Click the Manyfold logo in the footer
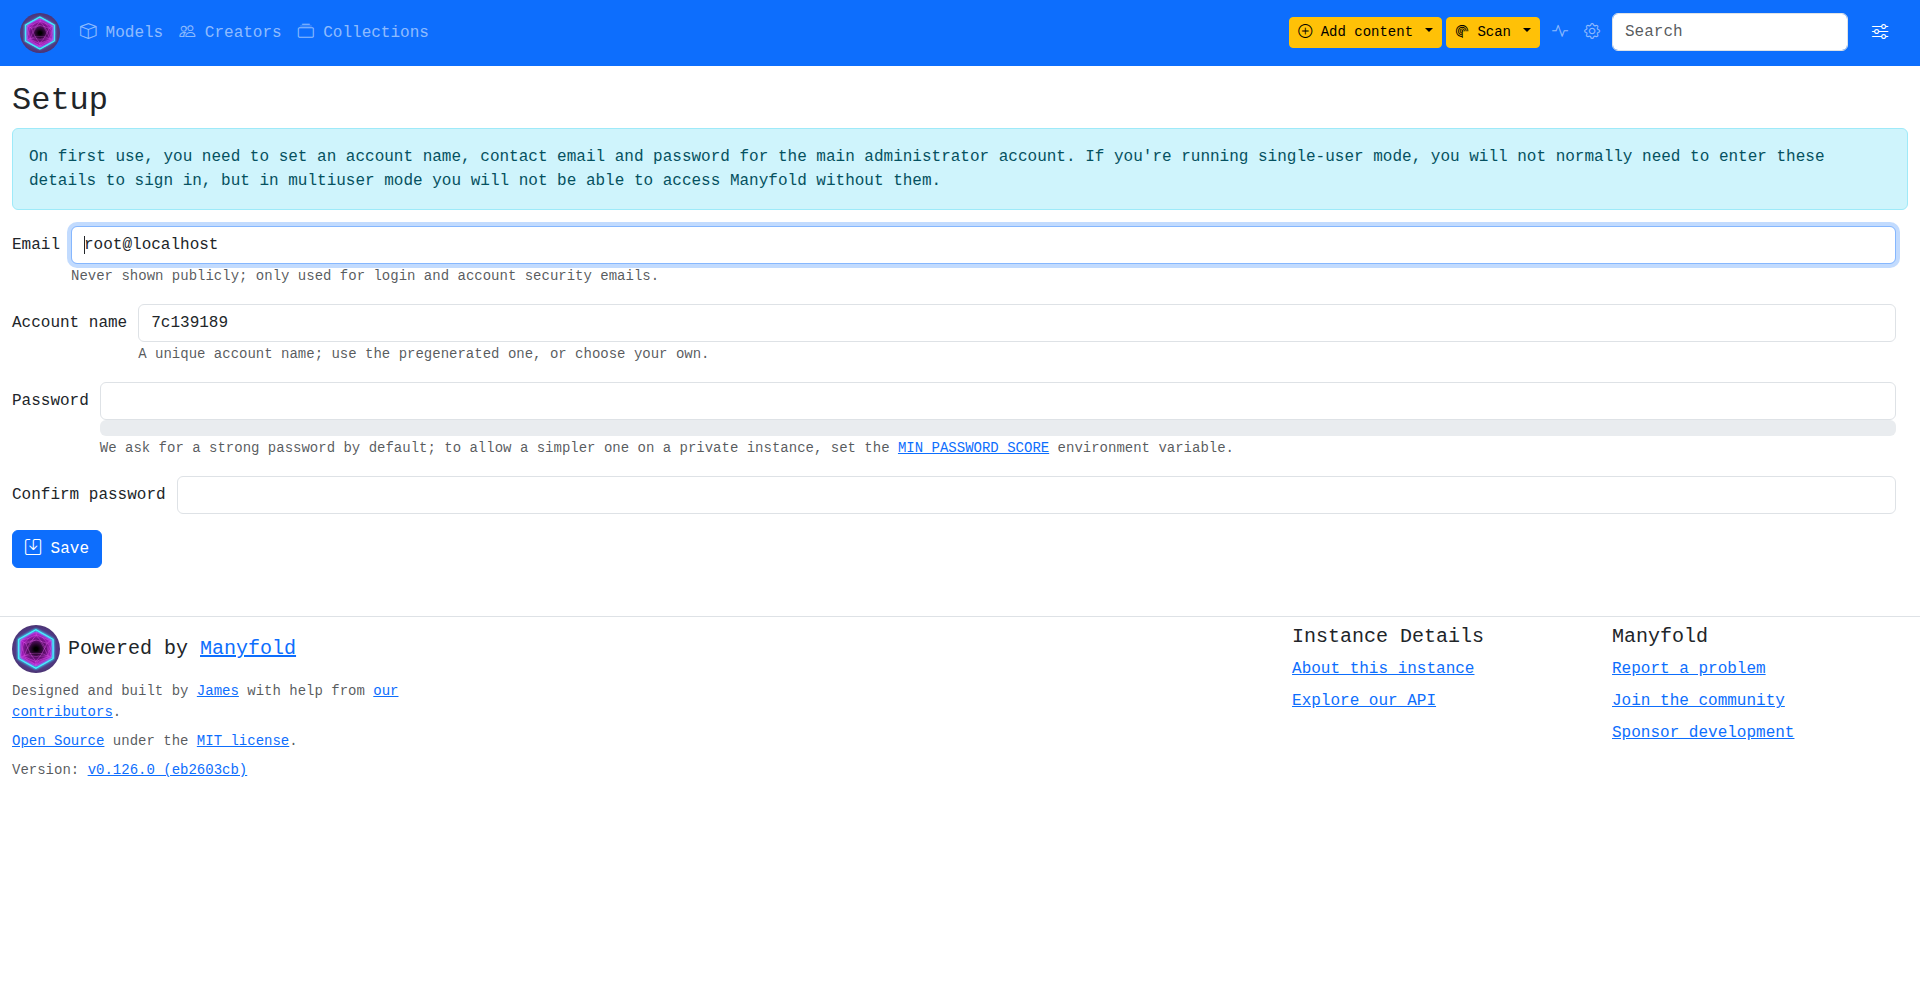Screen dimensions: 1920x993 [36, 649]
